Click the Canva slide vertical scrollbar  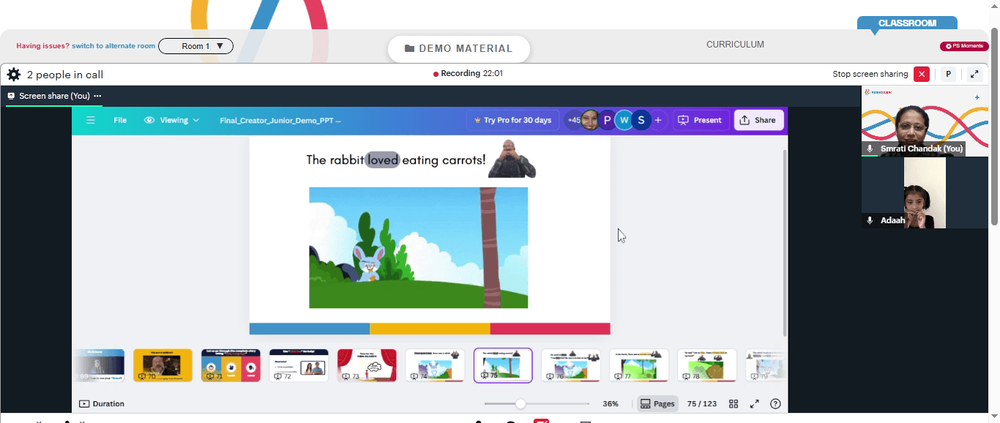(x=784, y=242)
